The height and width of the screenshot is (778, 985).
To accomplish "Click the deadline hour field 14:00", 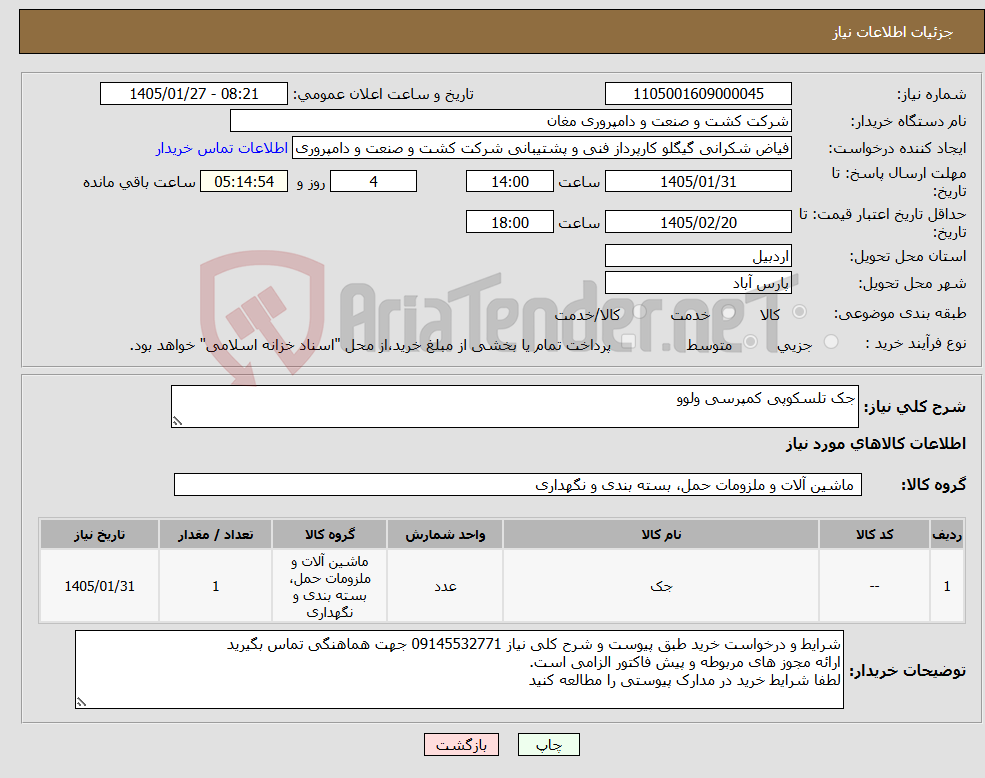I will pyautogui.click(x=509, y=182).
